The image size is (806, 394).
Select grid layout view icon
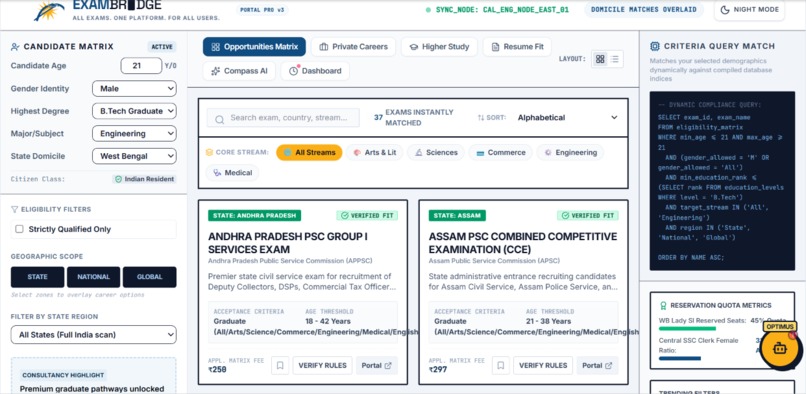point(600,59)
